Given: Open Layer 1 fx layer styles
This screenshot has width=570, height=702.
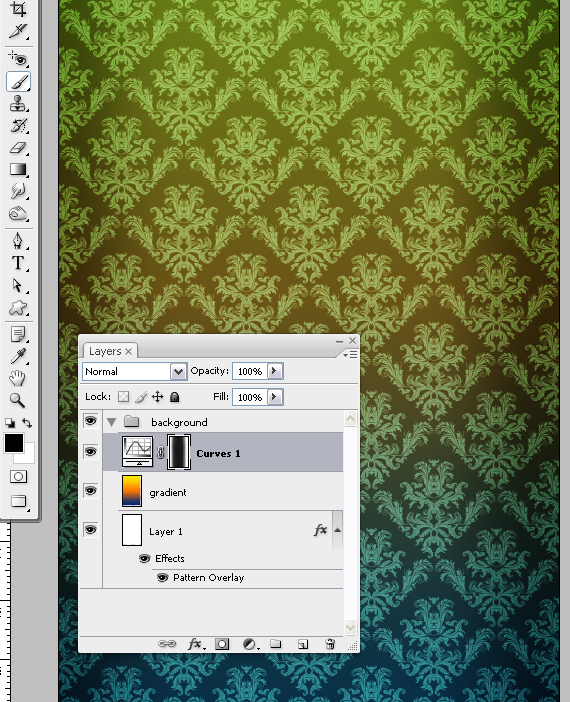Looking at the screenshot, I should point(320,530).
